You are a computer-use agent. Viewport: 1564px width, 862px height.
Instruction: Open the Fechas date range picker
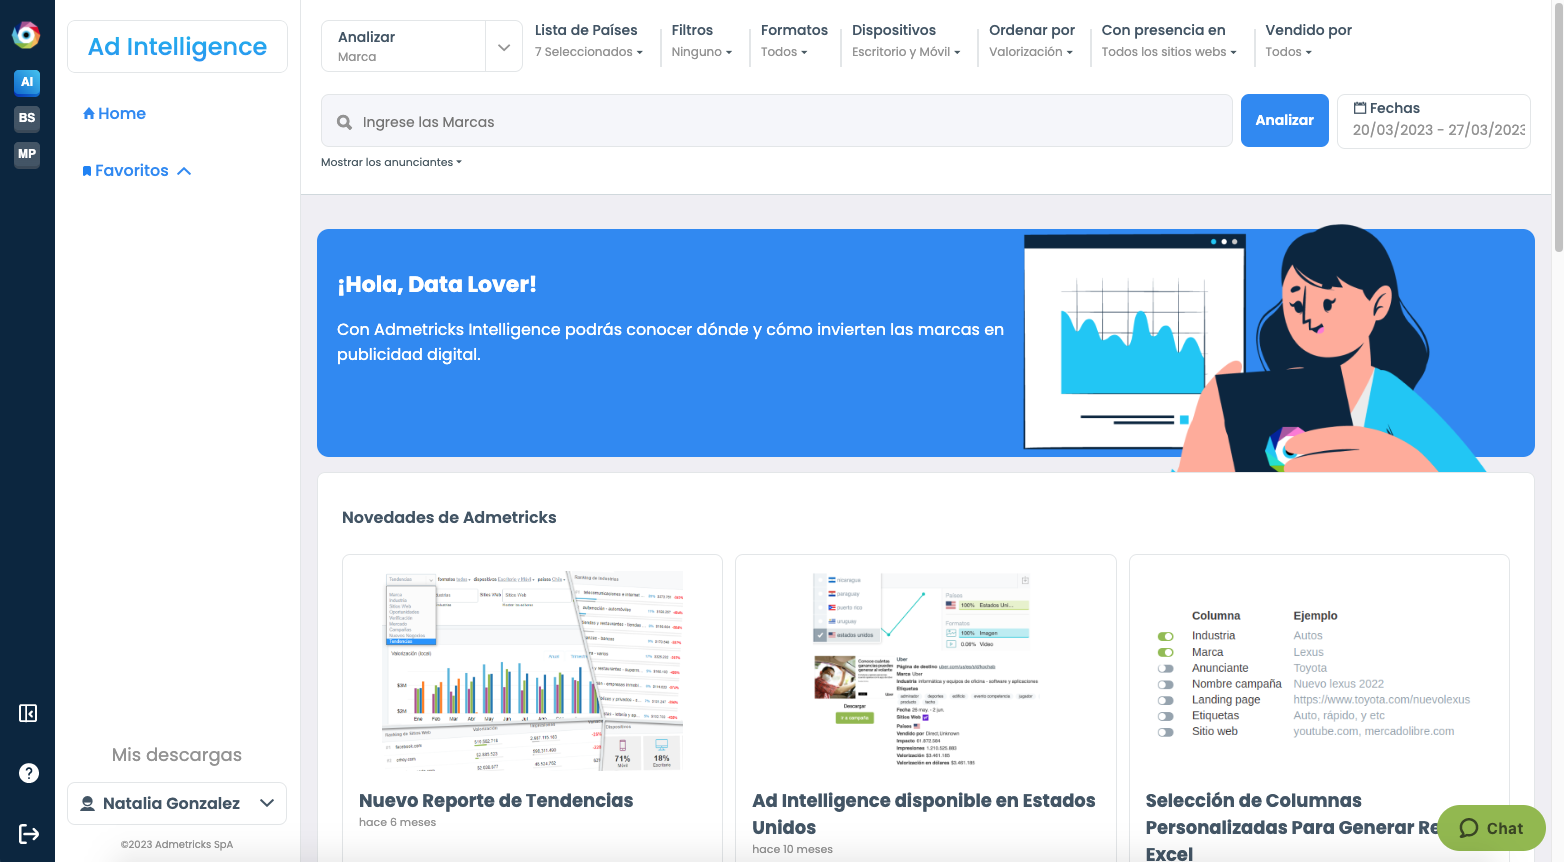click(1434, 121)
